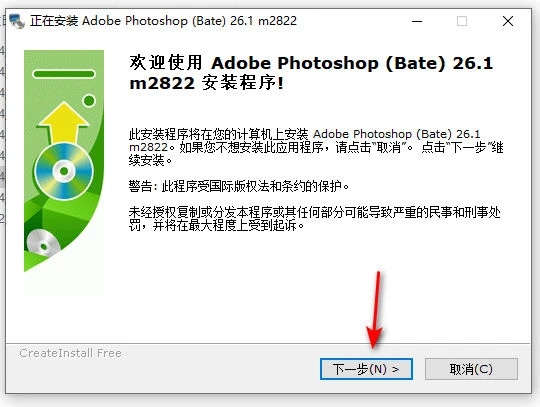The width and height of the screenshot is (540, 407).
Task: Click the 未经授权复制 legal notice paragraph
Action: (314, 219)
